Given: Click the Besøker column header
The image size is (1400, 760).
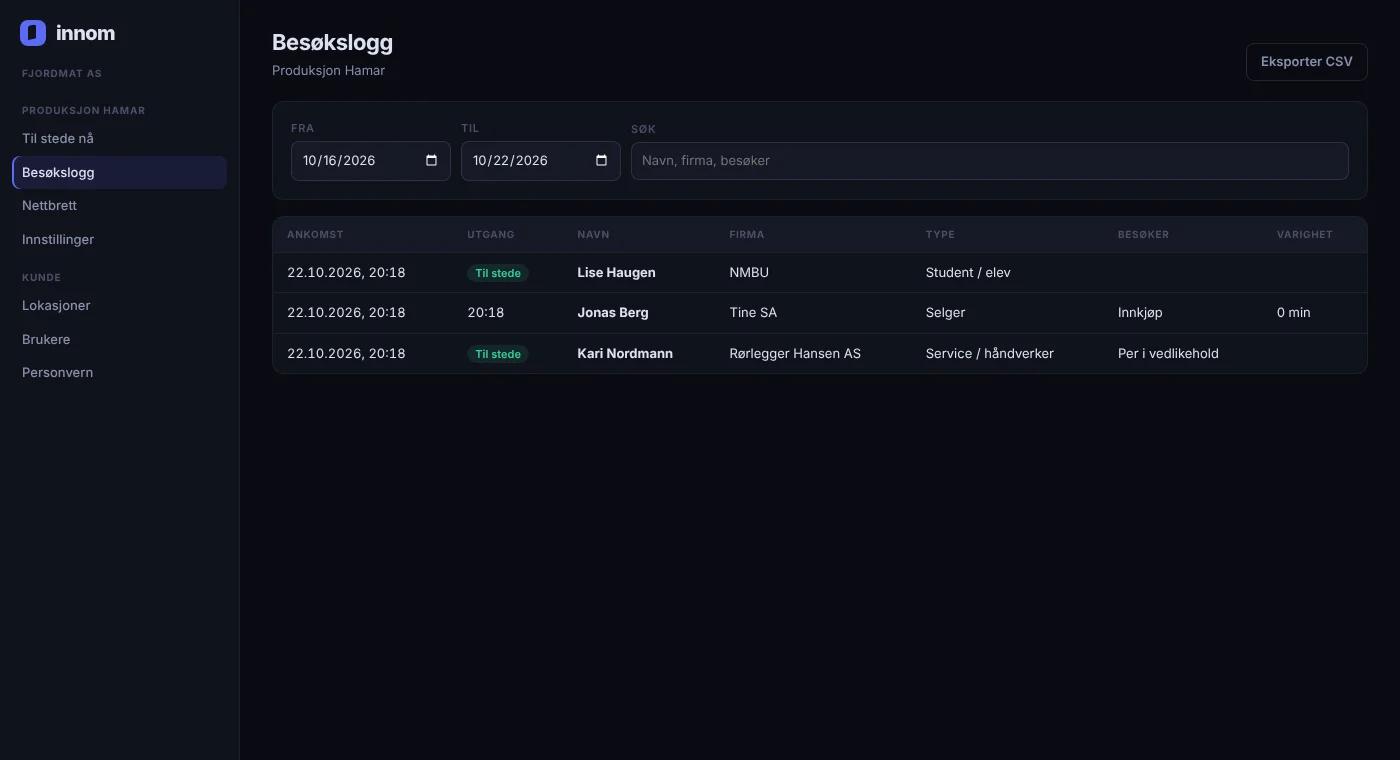Looking at the screenshot, I should 1143,235.
